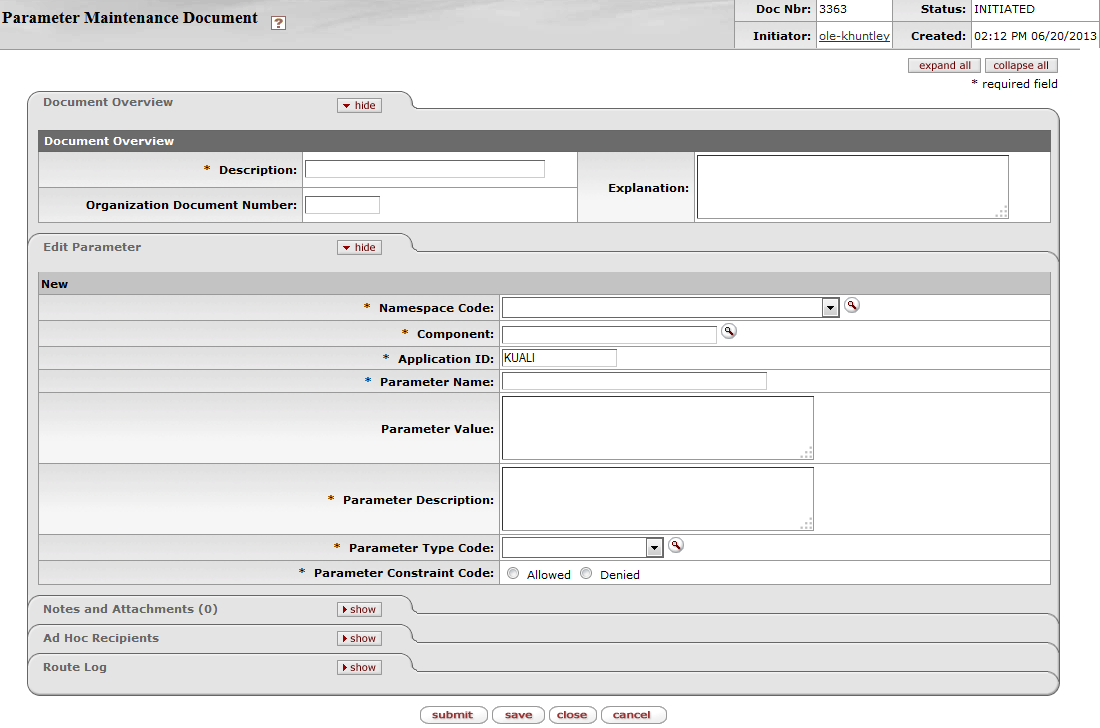Hide the Document Overview section
The height and width of the screenshot is (728, 1100).
[359, 105]
